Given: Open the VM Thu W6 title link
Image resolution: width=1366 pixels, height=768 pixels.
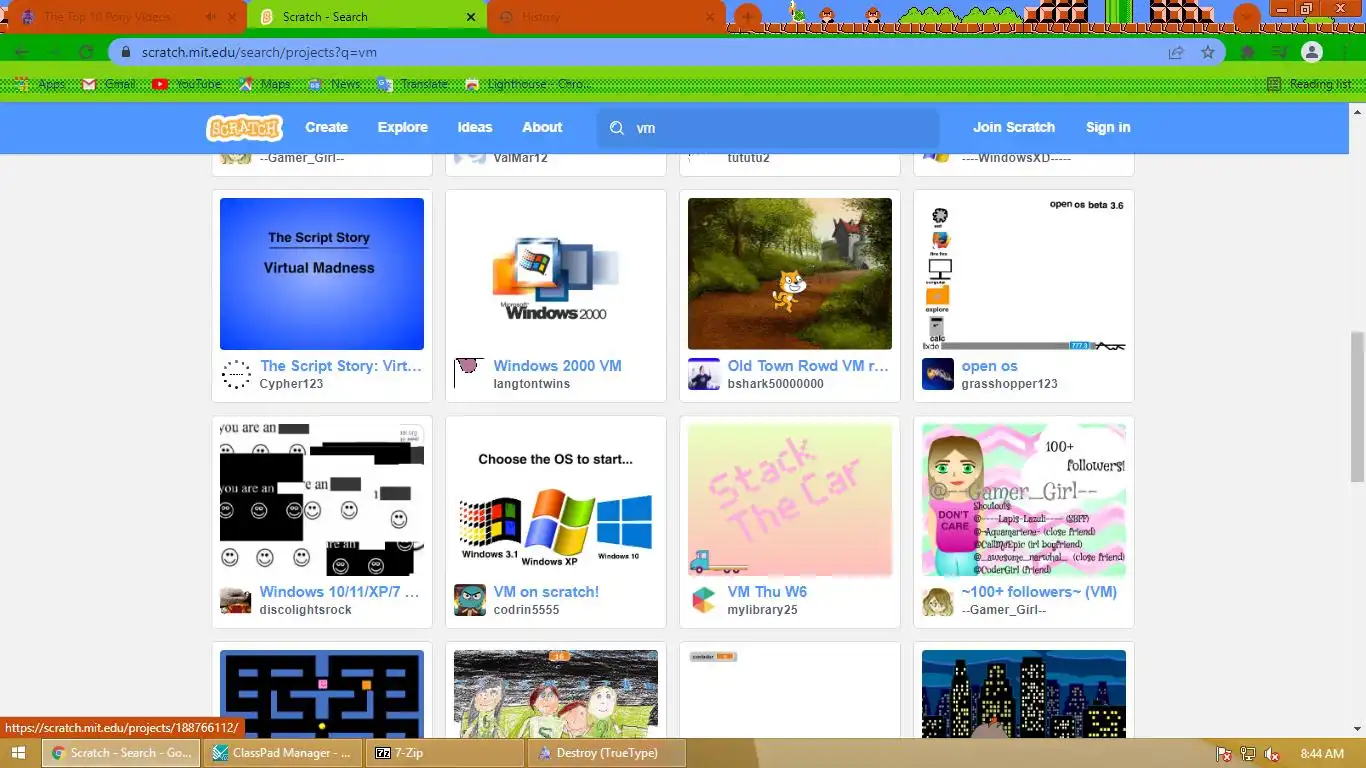Looking at the screenshot, I should 767,592.
